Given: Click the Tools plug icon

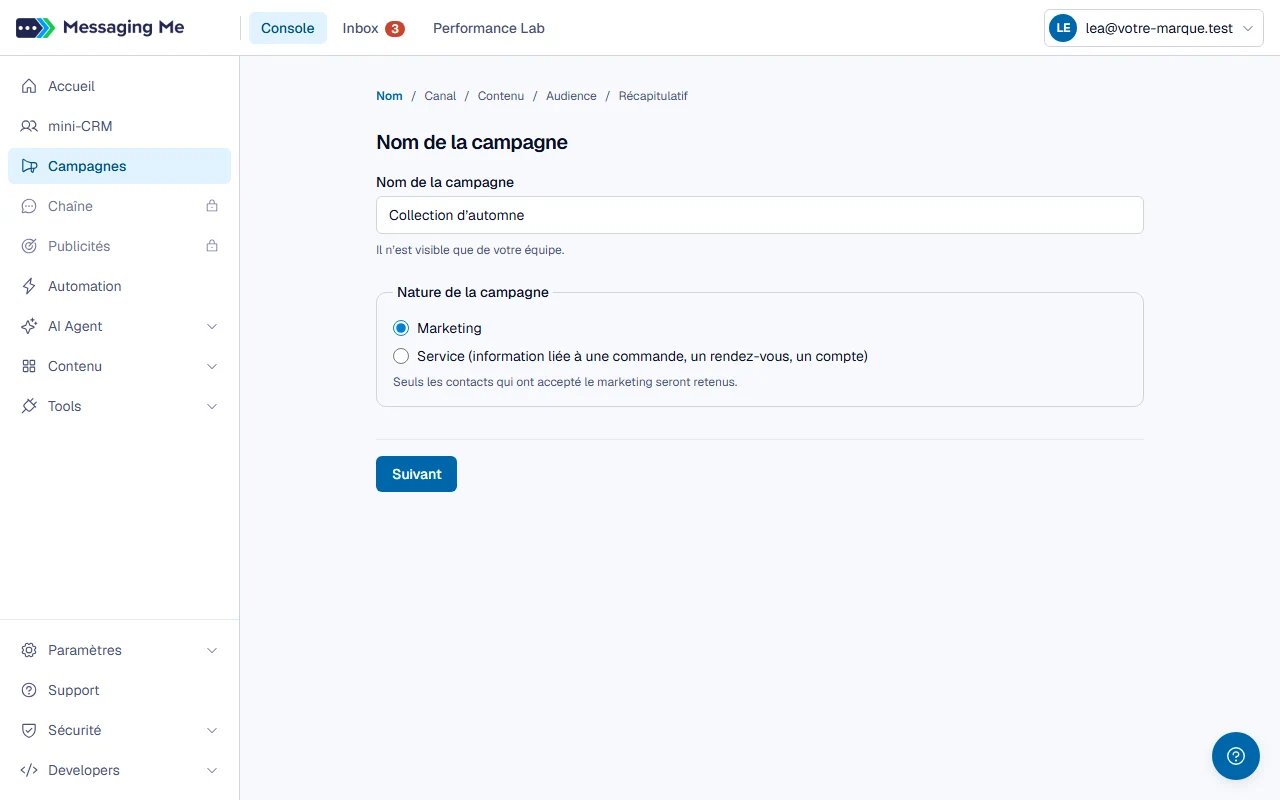Looking at the screenshot, I should click(29, 406).
